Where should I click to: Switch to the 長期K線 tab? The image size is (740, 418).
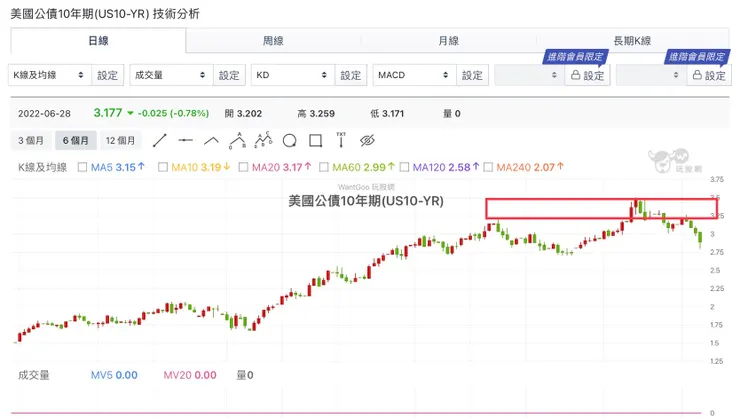(632, 41)
